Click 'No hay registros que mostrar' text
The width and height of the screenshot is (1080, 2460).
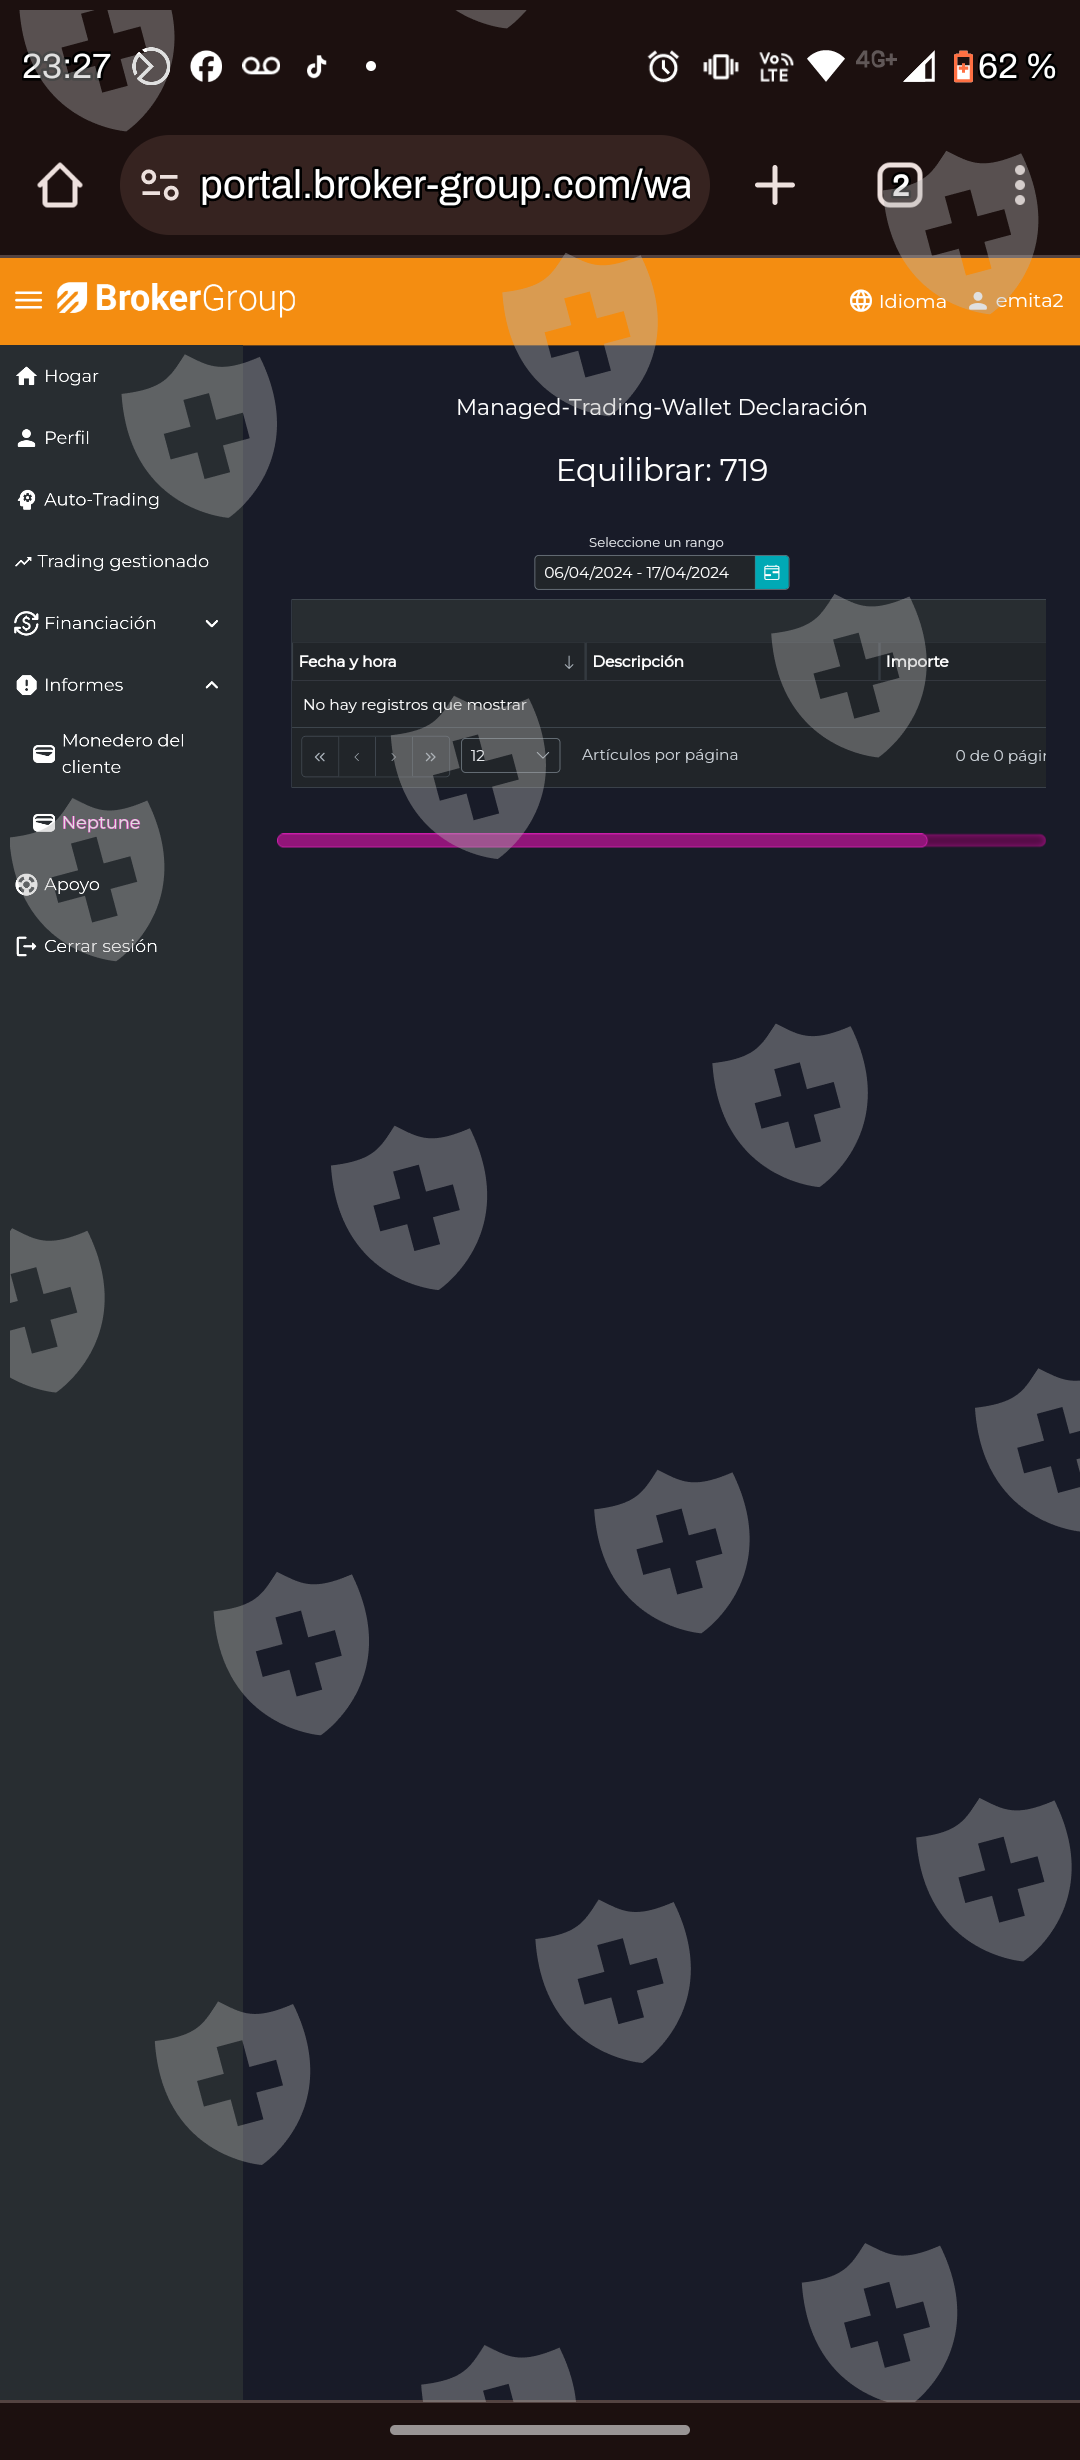click(415, 705)
